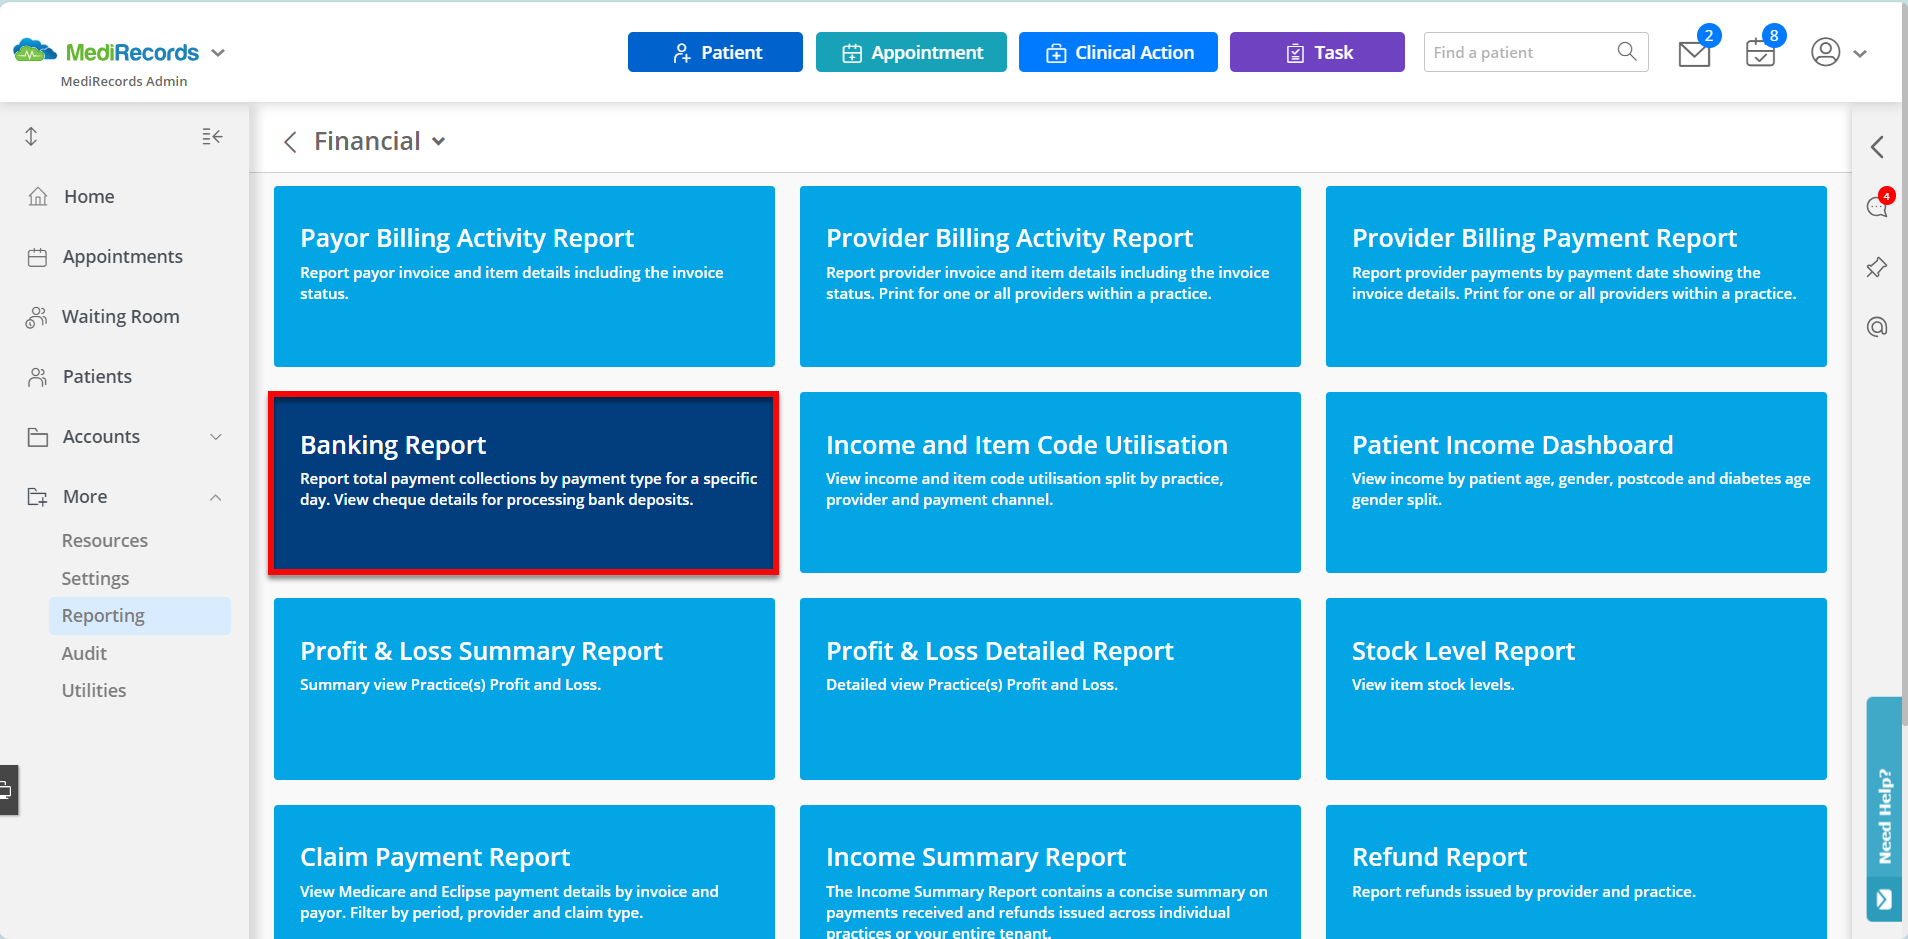Expand the right panel arrow icon
This screenshot has width=1908, height=939.
(x=1877, y=147)
